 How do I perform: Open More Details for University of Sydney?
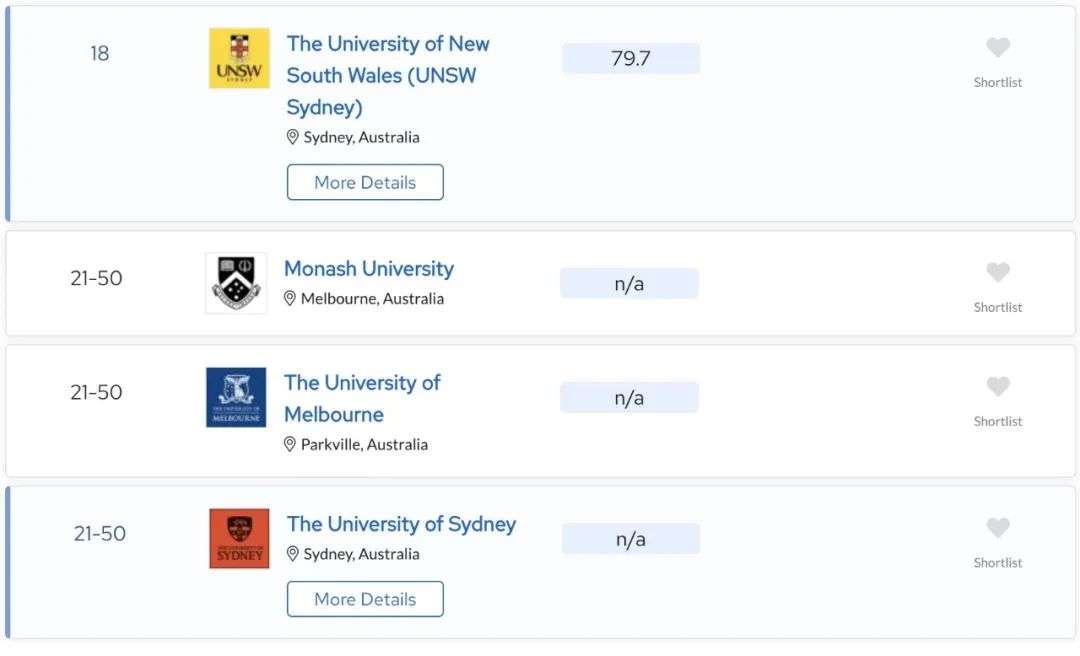(x=365, y=599)
